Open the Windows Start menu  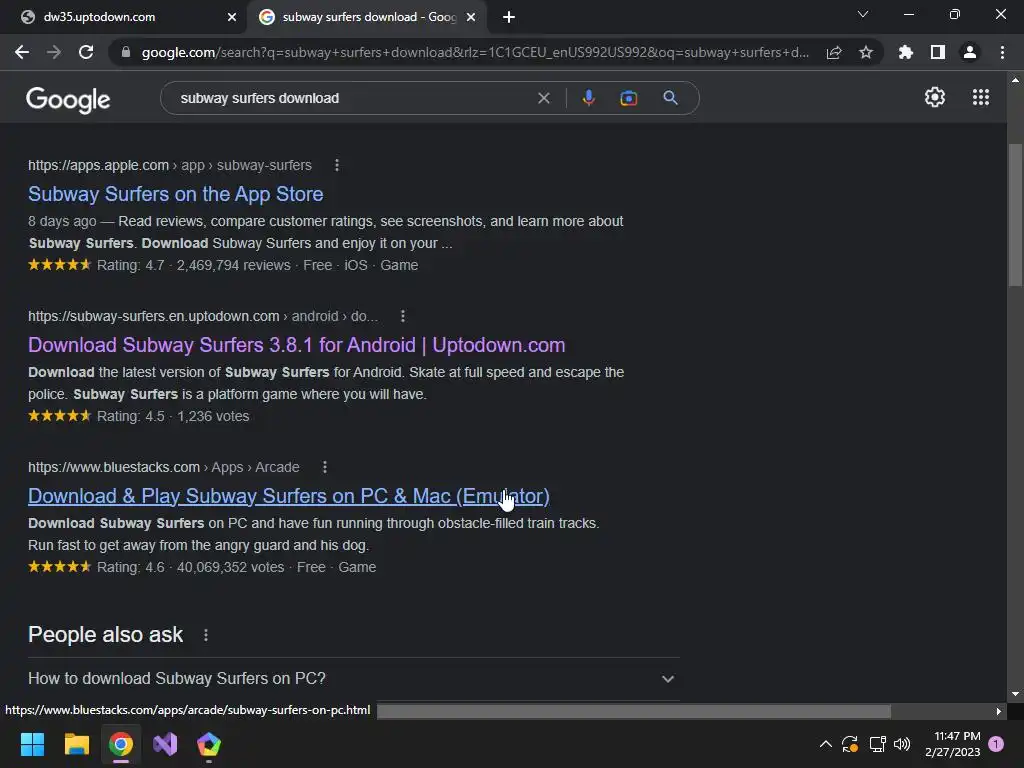(32, 744)
